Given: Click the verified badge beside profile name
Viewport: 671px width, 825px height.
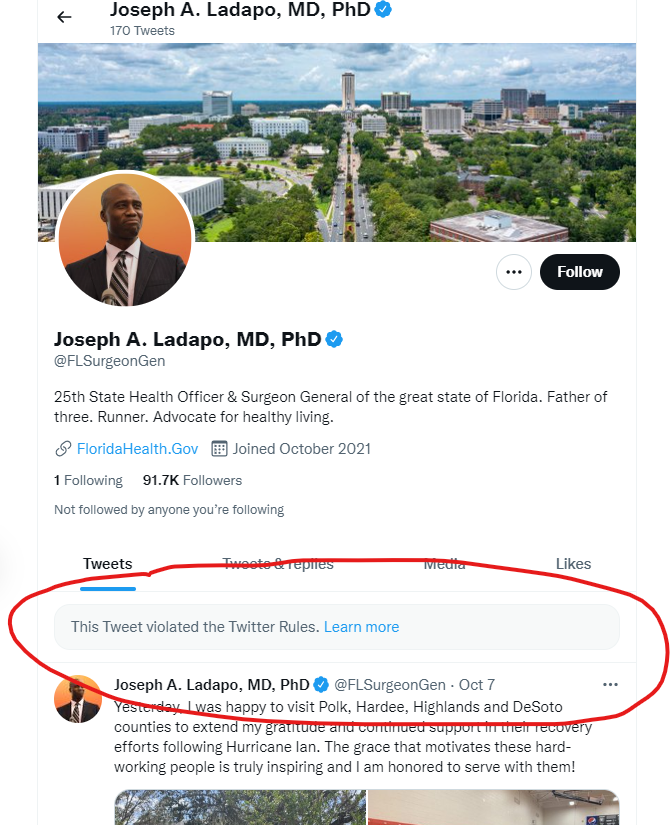Looking at the screenshot, I should coord(334,339).
